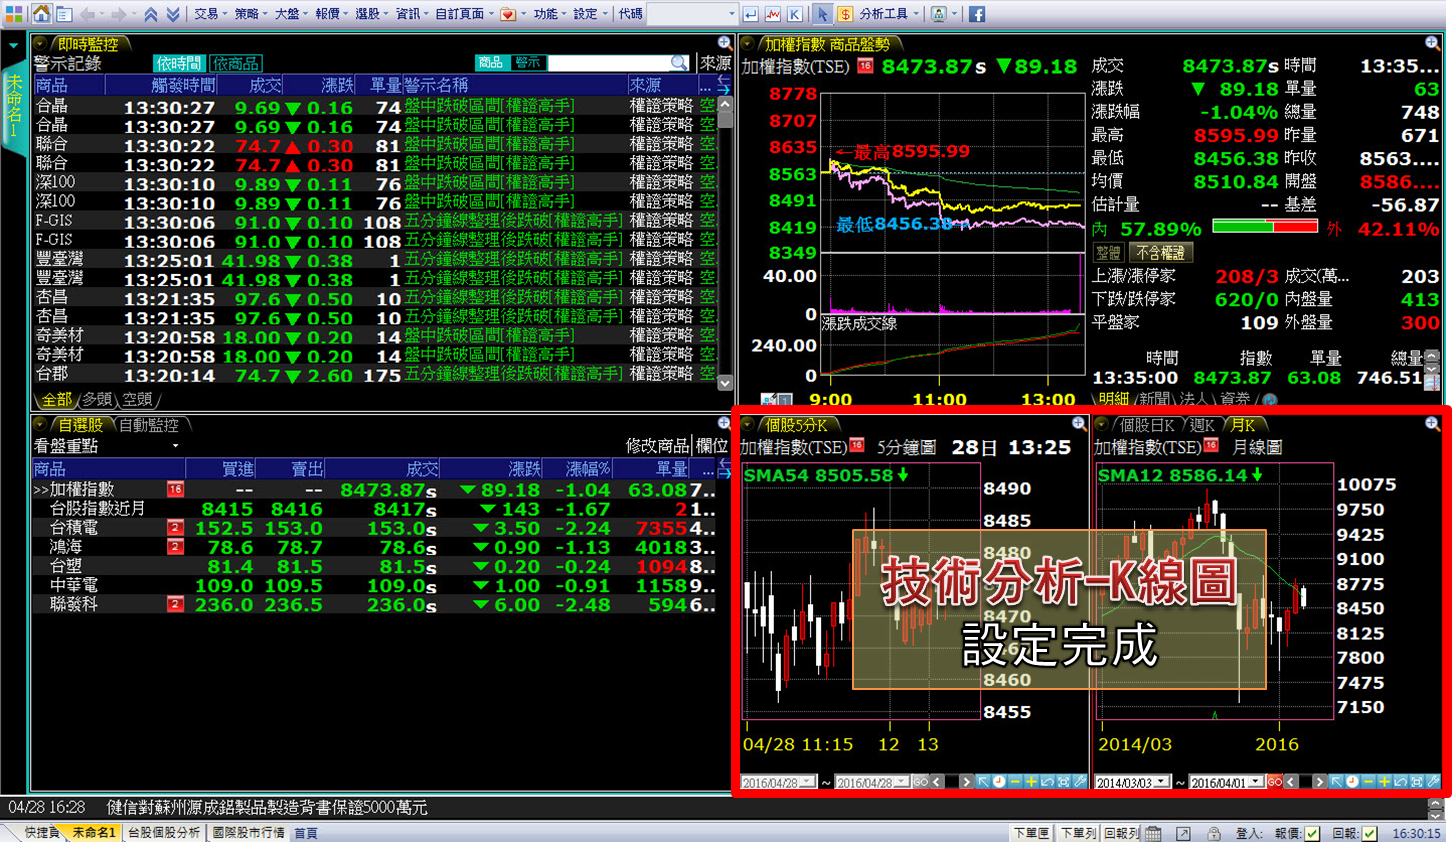Toggle the 回報 checkbox
1452x842 pixels.
1369,833
